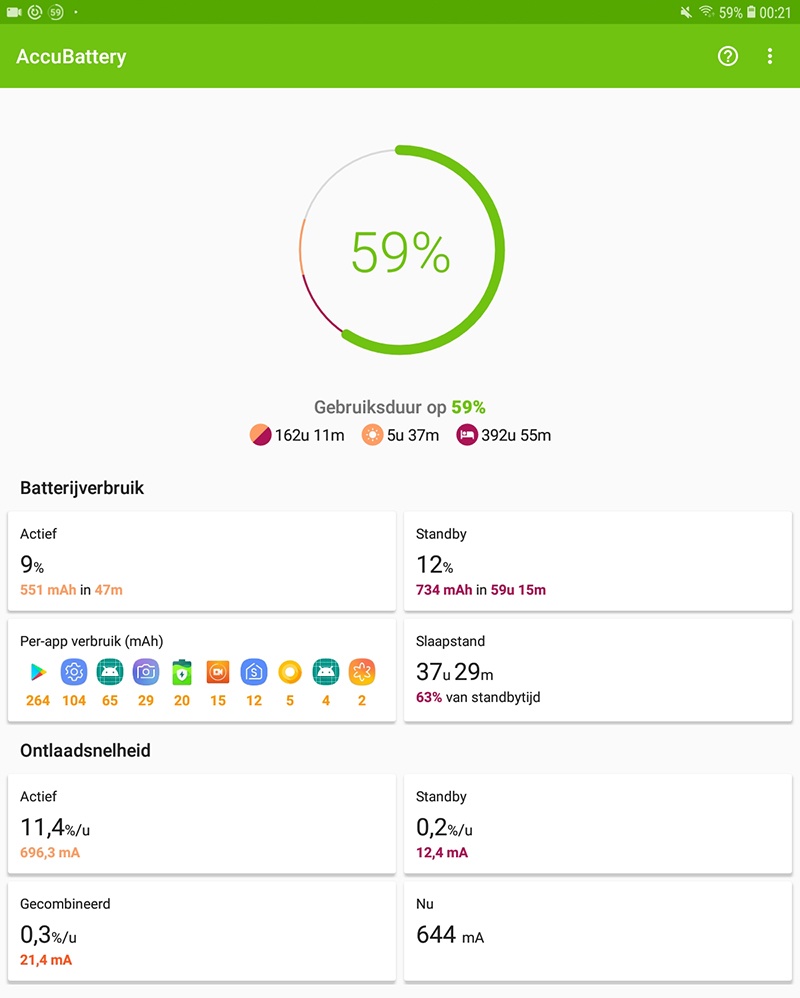
Task: Tap the Android icon showing 65 mAh
Action: (x=110, y=672)
